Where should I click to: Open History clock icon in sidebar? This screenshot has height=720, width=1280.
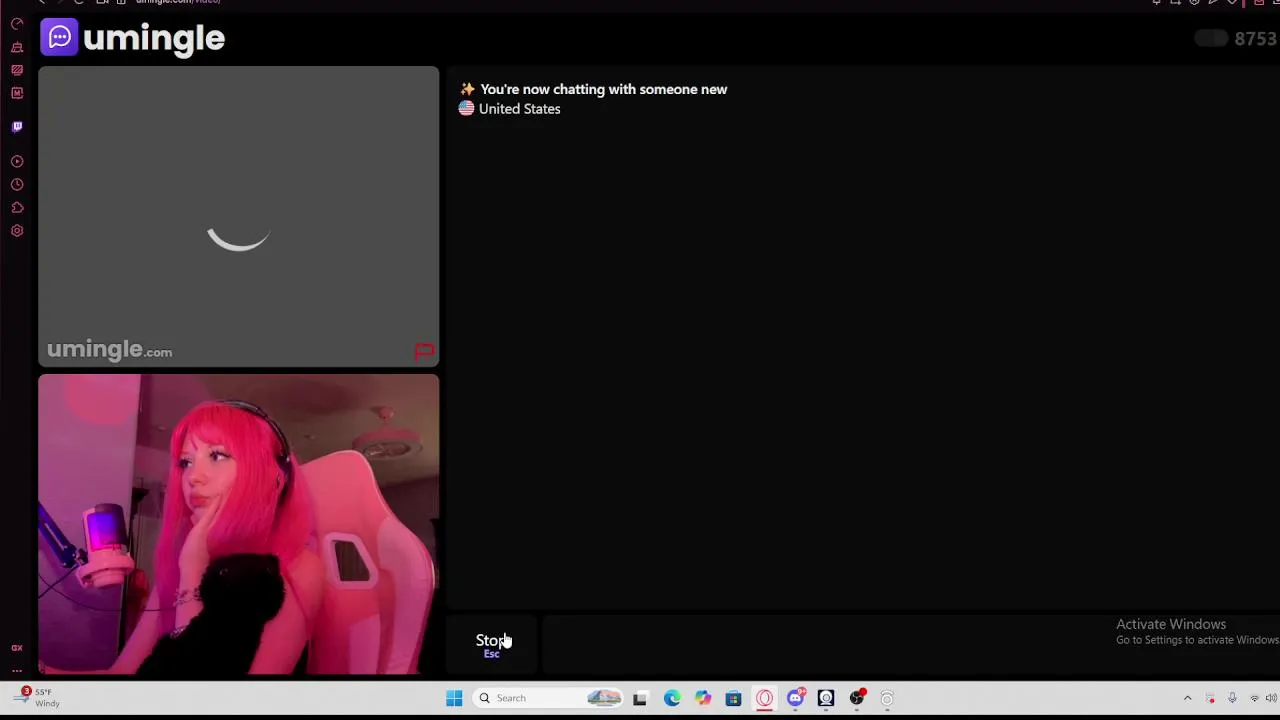(x=17, y=184)
